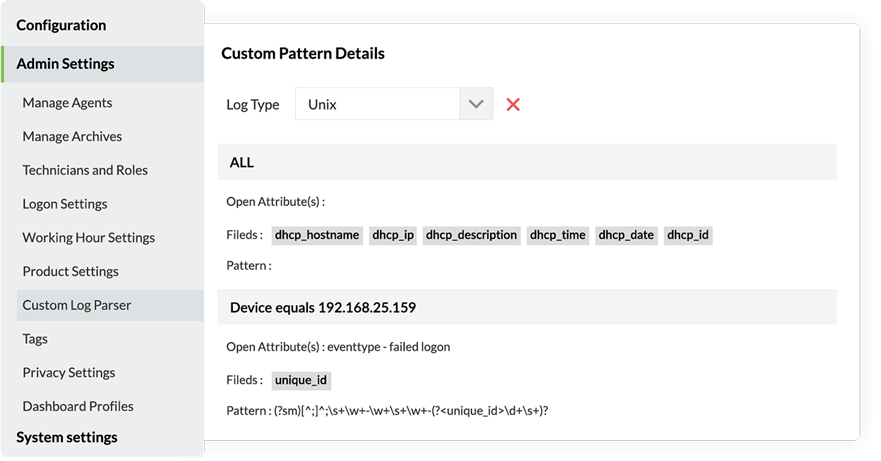Click the dhcp_hostname field tag

317,235
